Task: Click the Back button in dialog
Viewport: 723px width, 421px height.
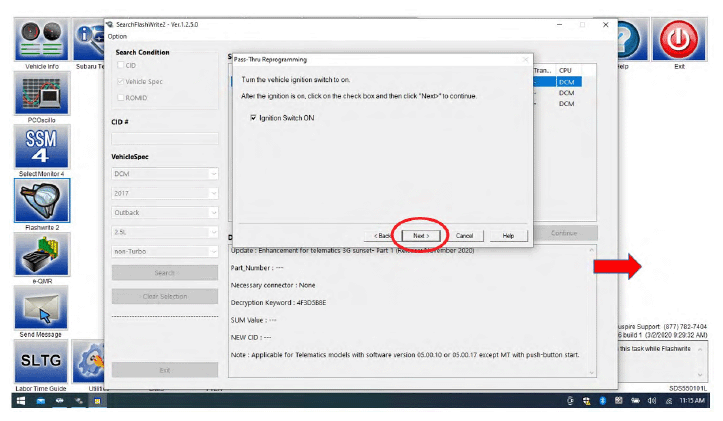Action: (x=382, y=236)
